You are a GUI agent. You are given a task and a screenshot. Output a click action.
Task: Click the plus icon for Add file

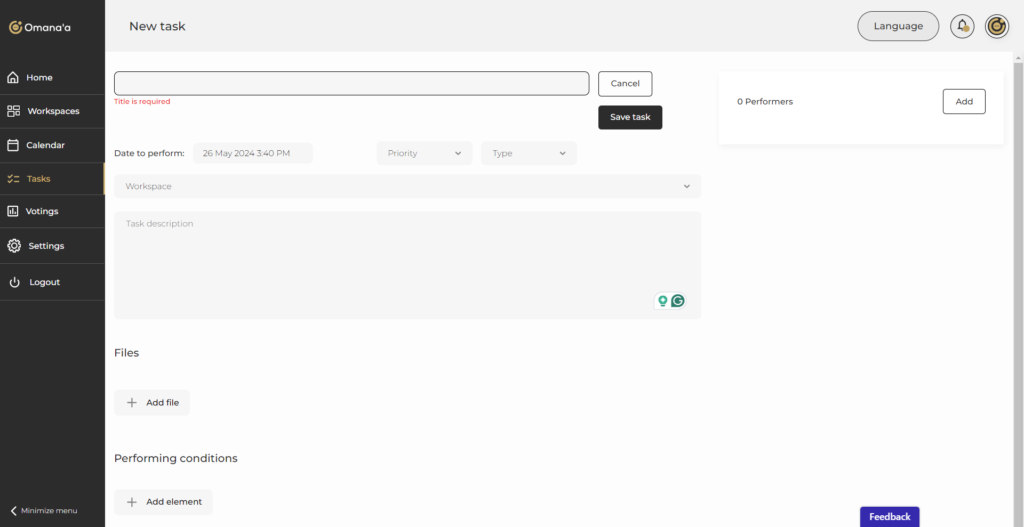pos(132,402)
